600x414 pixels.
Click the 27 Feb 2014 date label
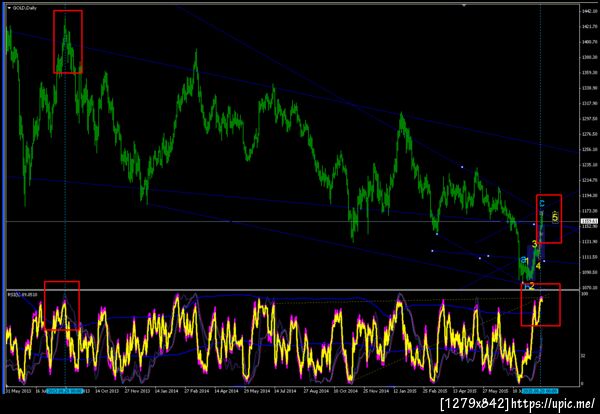196,391
